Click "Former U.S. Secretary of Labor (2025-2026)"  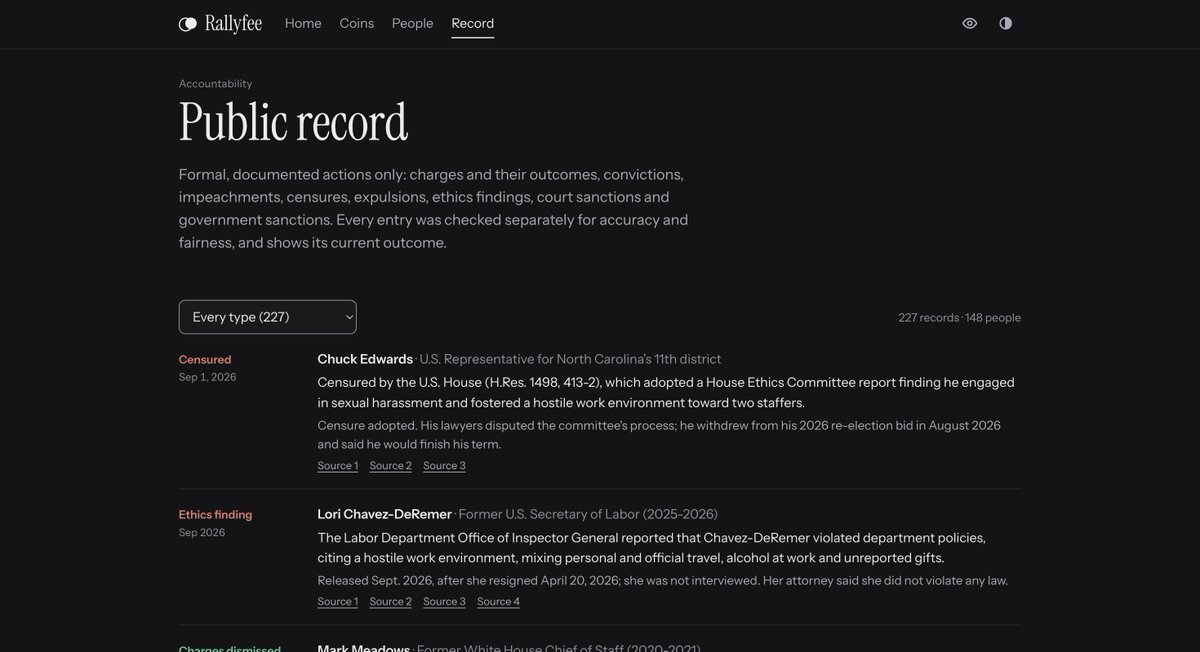coord(588,514)
